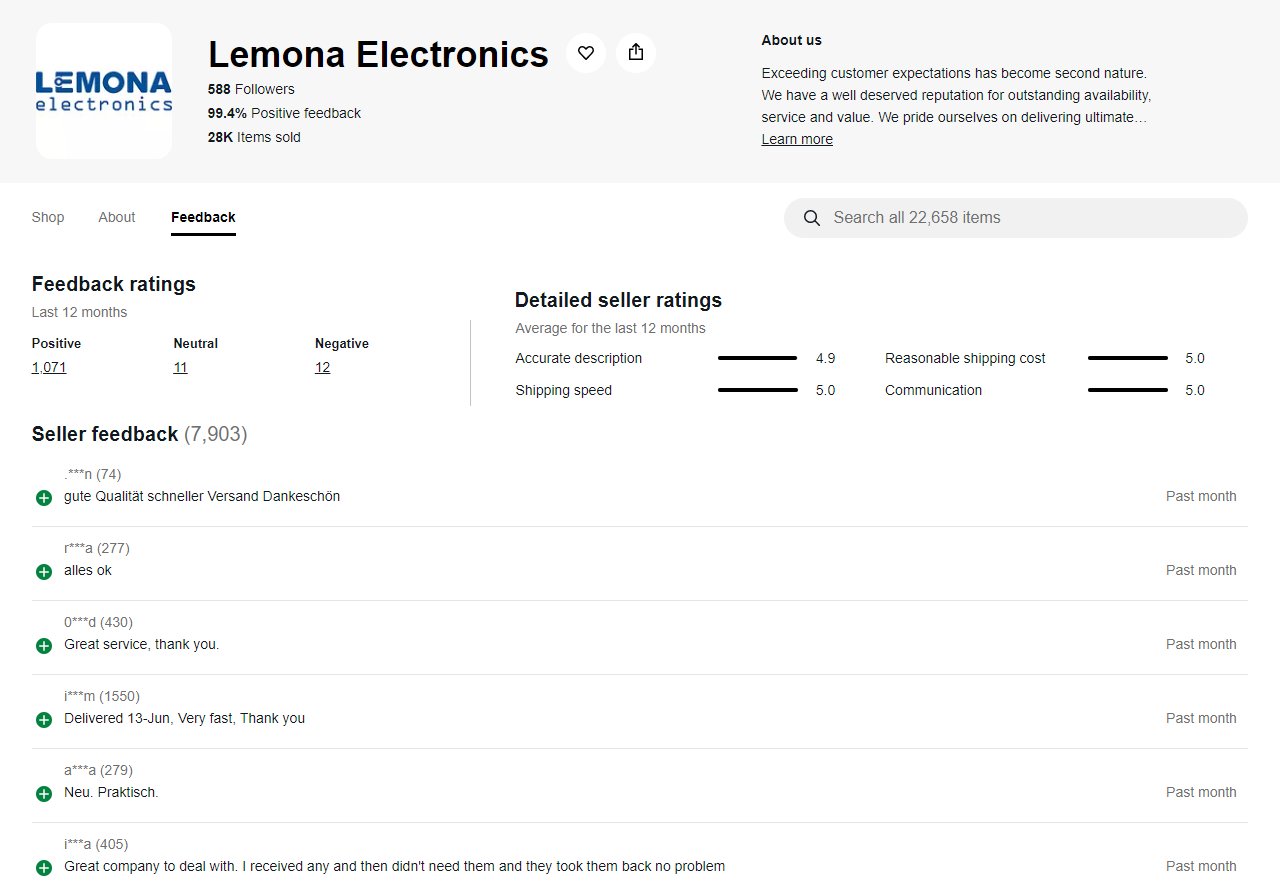Click the search magnifier icon
Screen dimensions: 1281x895
click(x=812, y=218)
